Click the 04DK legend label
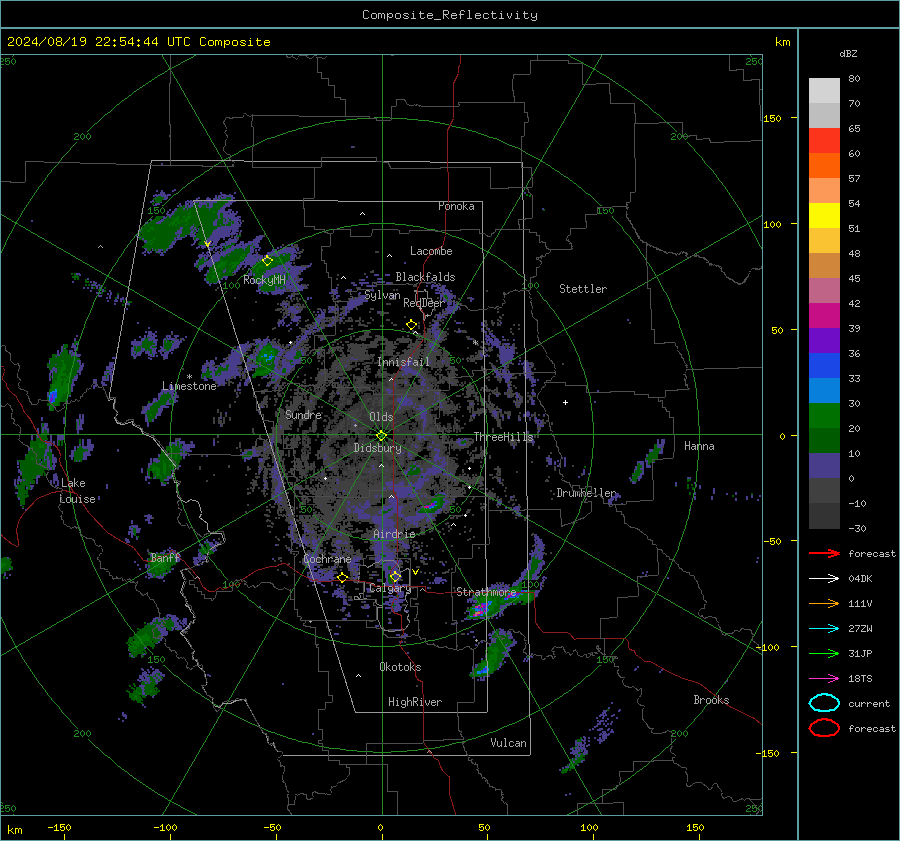Screen dimensions: 900x841 [x=860, y=579]
